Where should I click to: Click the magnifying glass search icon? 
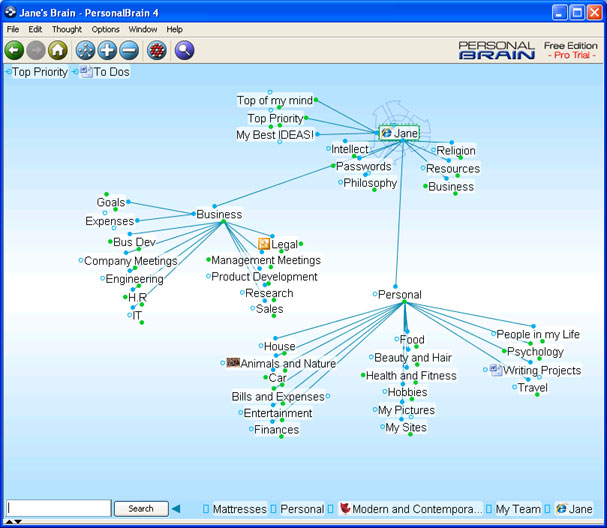(184, 50)
